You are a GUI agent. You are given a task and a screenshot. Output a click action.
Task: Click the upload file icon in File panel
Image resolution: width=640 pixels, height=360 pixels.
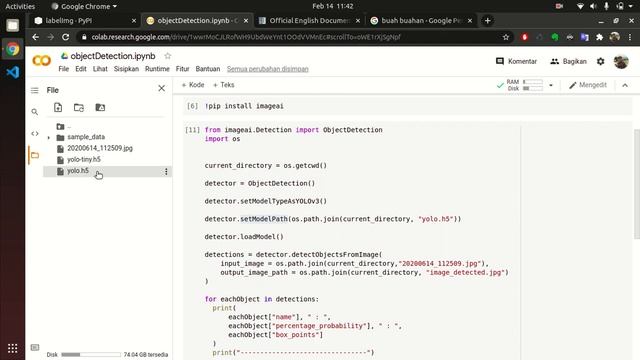click(x=58, y=107)
